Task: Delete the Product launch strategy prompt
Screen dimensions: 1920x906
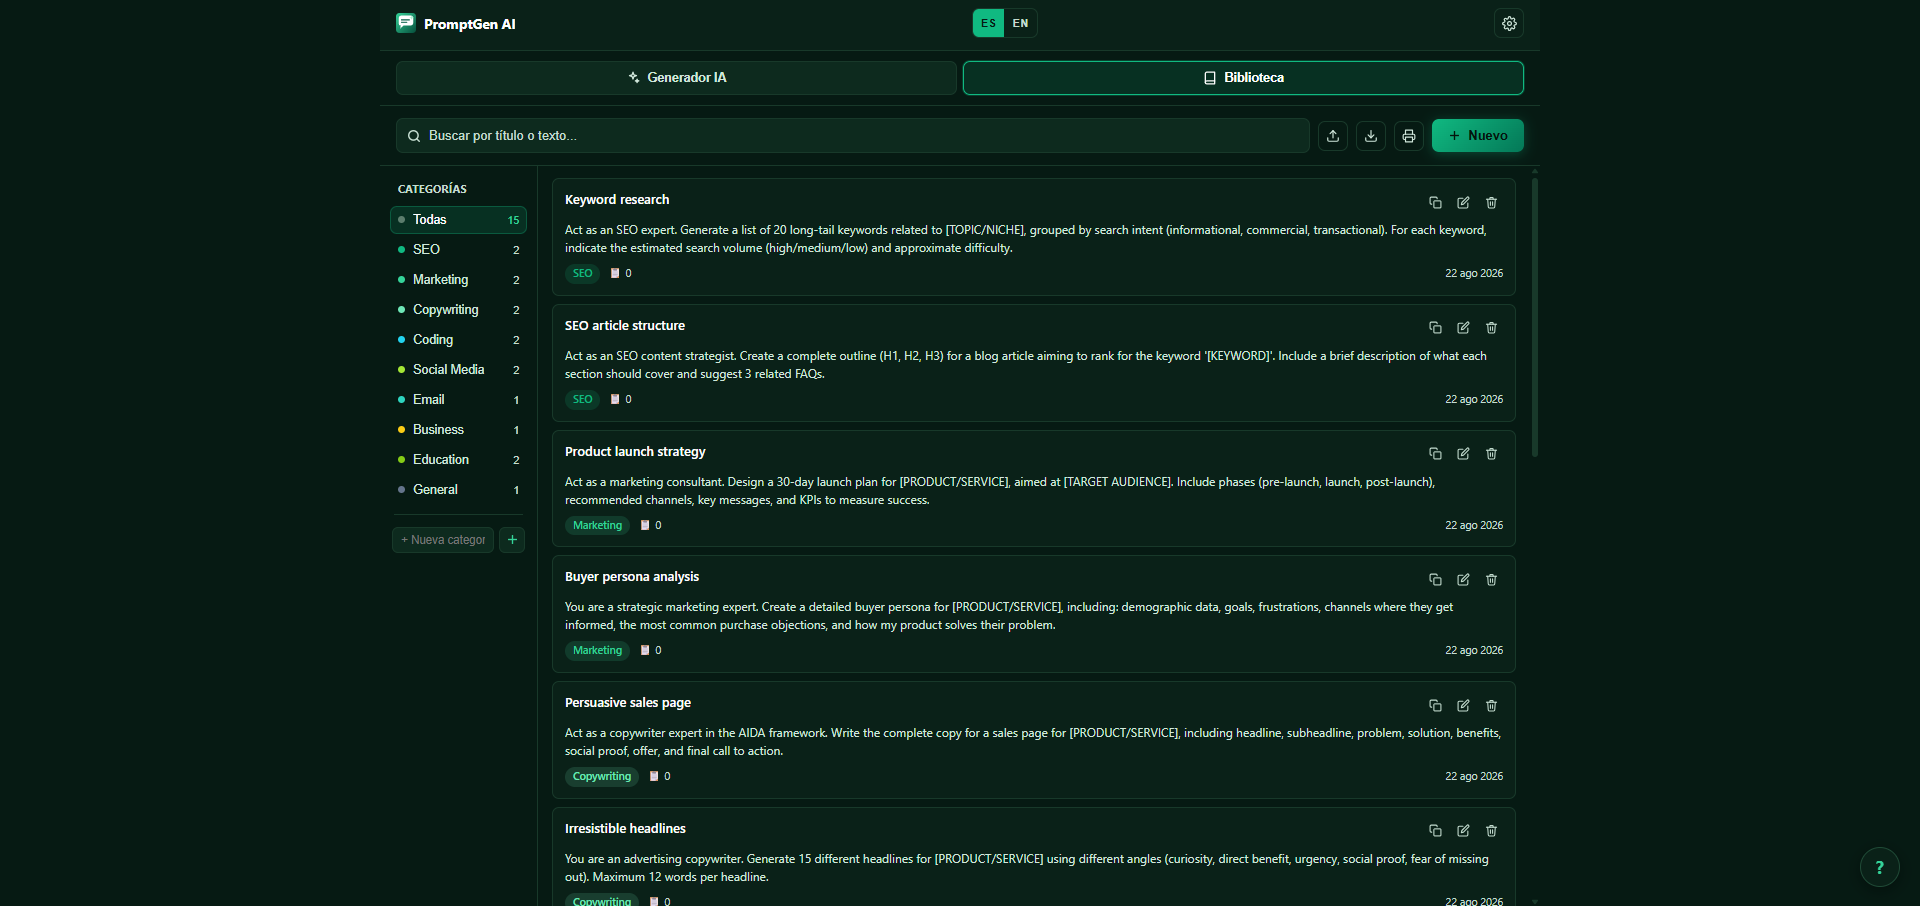Action: pos(1491,453)
